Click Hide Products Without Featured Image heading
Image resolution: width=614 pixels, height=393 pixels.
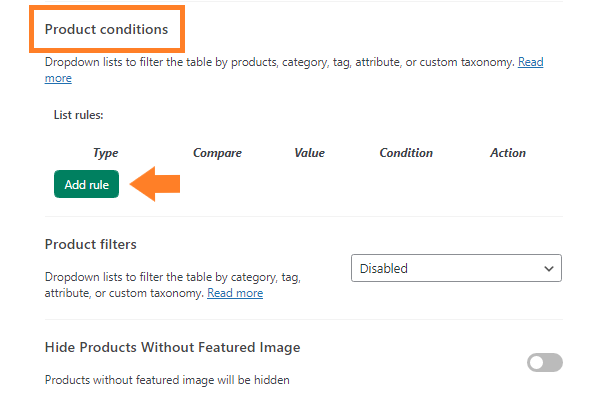[x=172, y=347]
